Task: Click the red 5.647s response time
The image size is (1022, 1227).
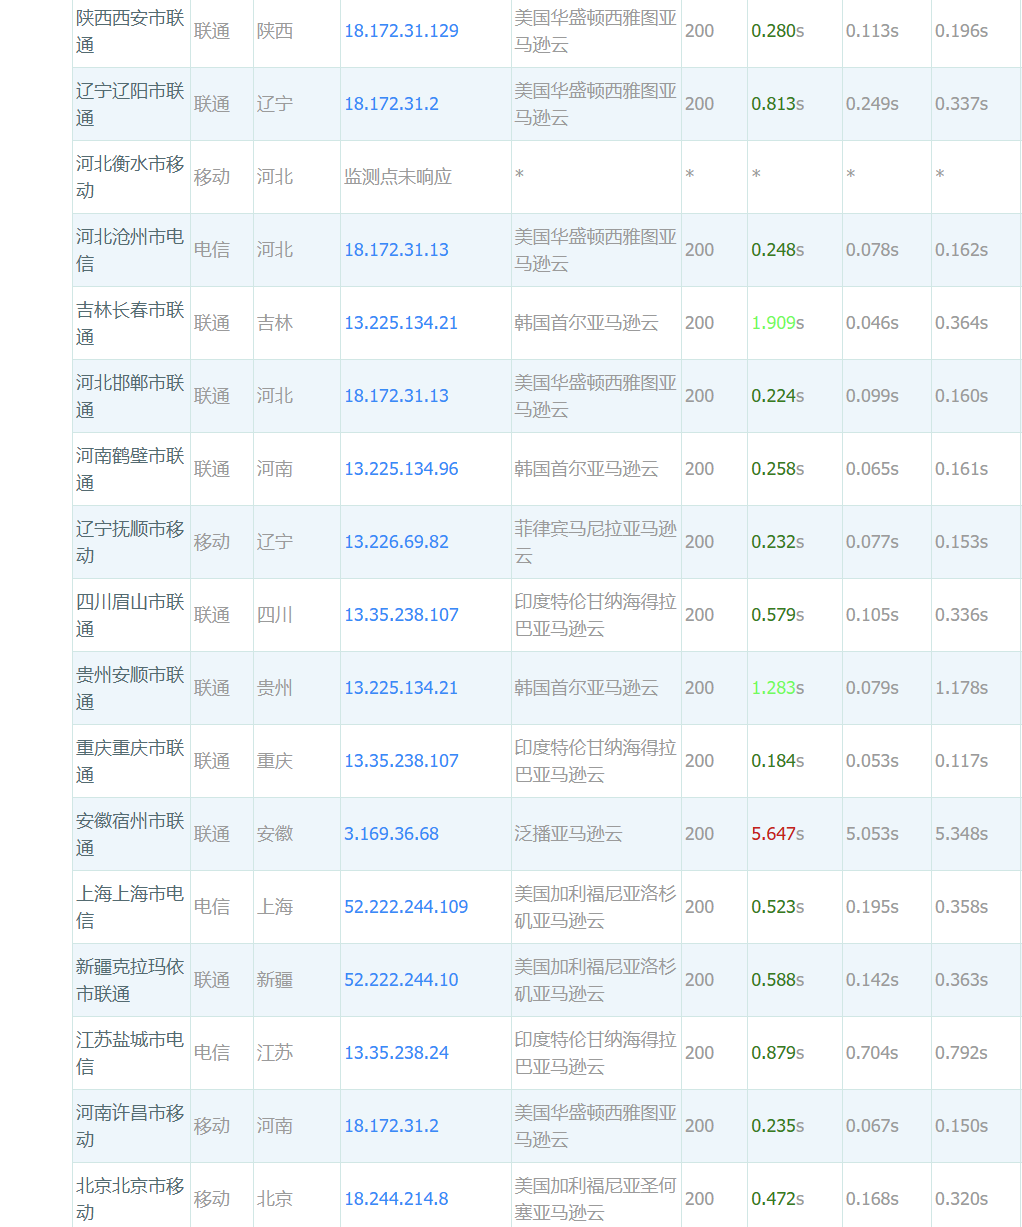Action: (x=777, y=834)
